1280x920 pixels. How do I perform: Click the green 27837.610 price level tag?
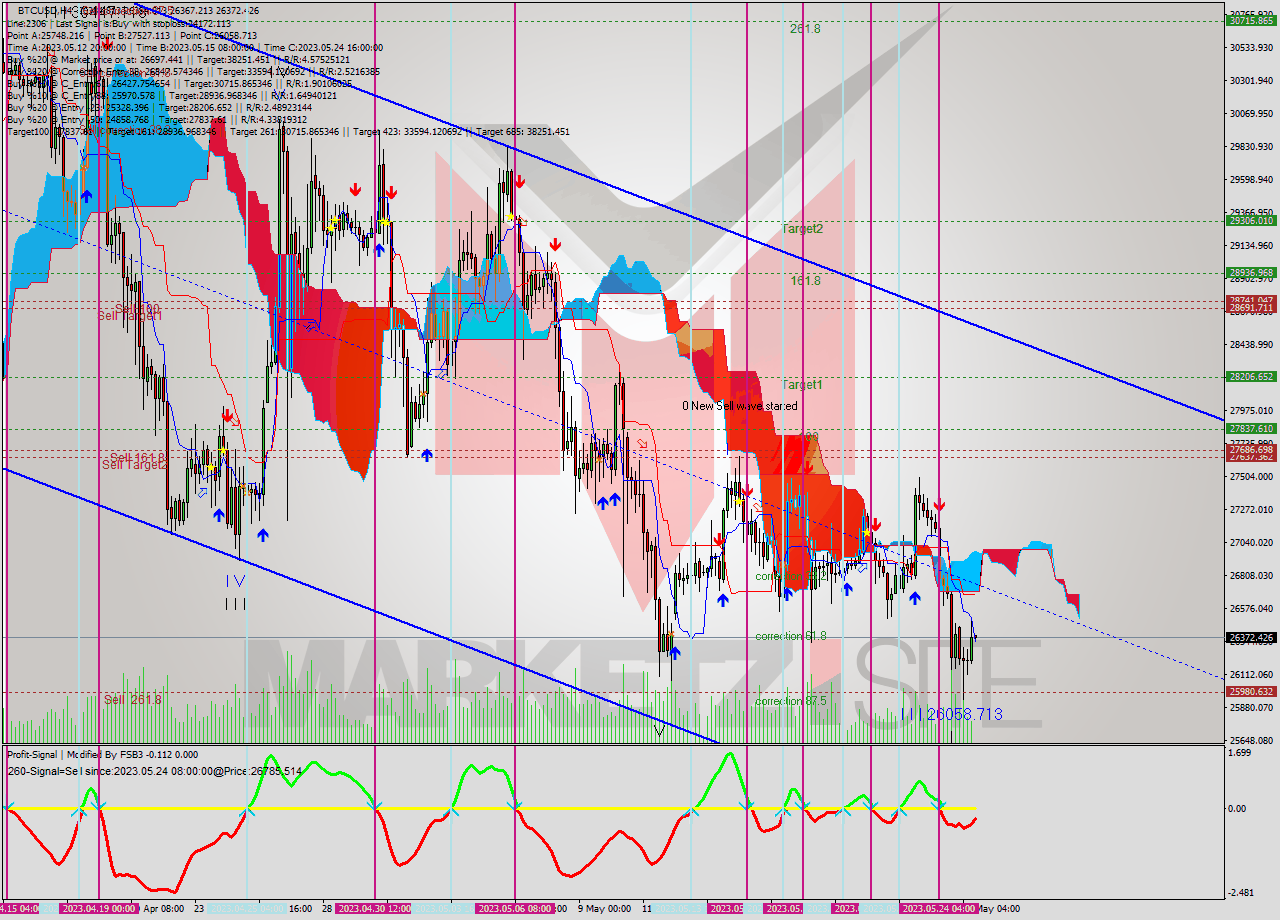[1250, 428]
